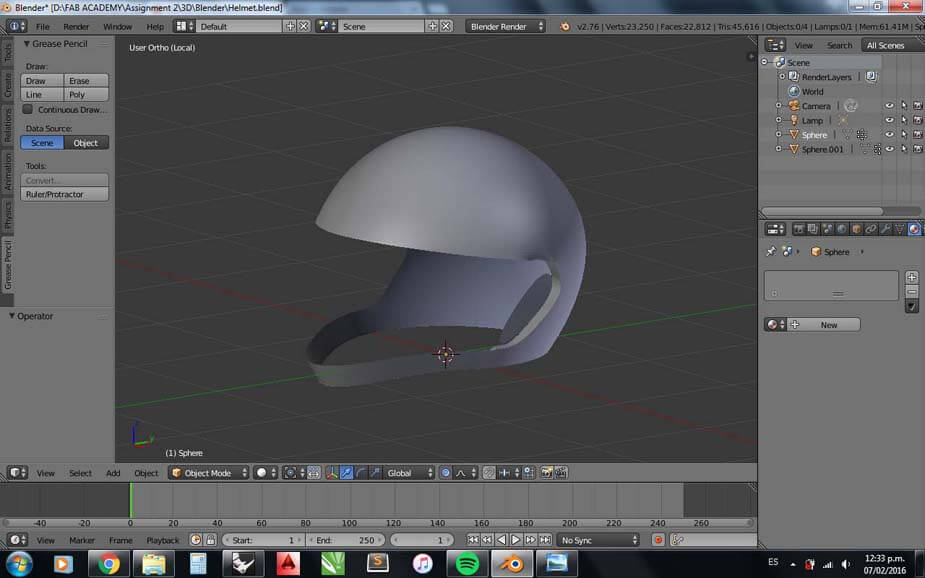Collapse the Operator panel
This screenshot has height=578, width=925.
pyautogui.click(x=12, y=316)
